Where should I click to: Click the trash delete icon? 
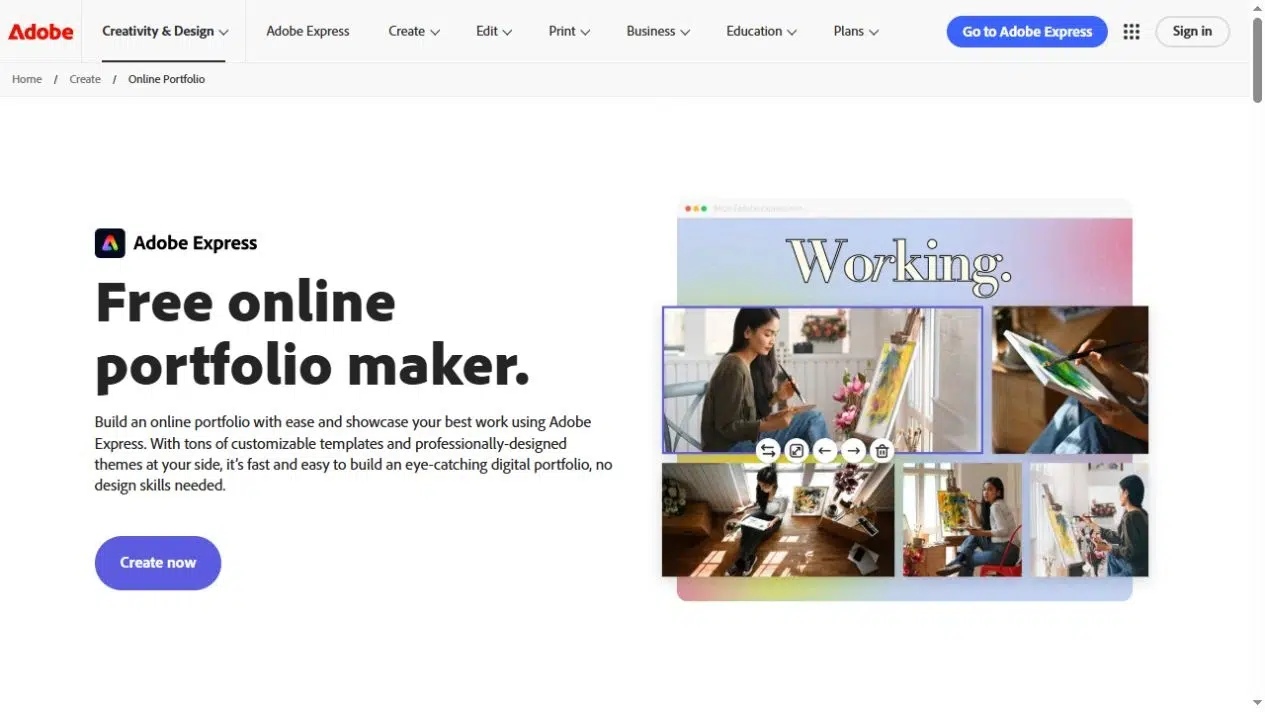(x=882, y=451)
